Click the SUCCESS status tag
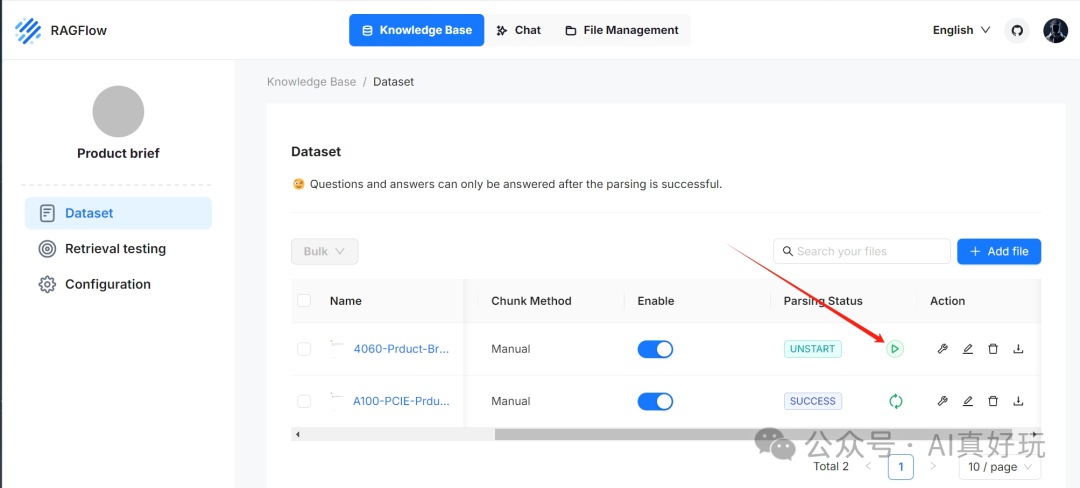 (813, 401)
